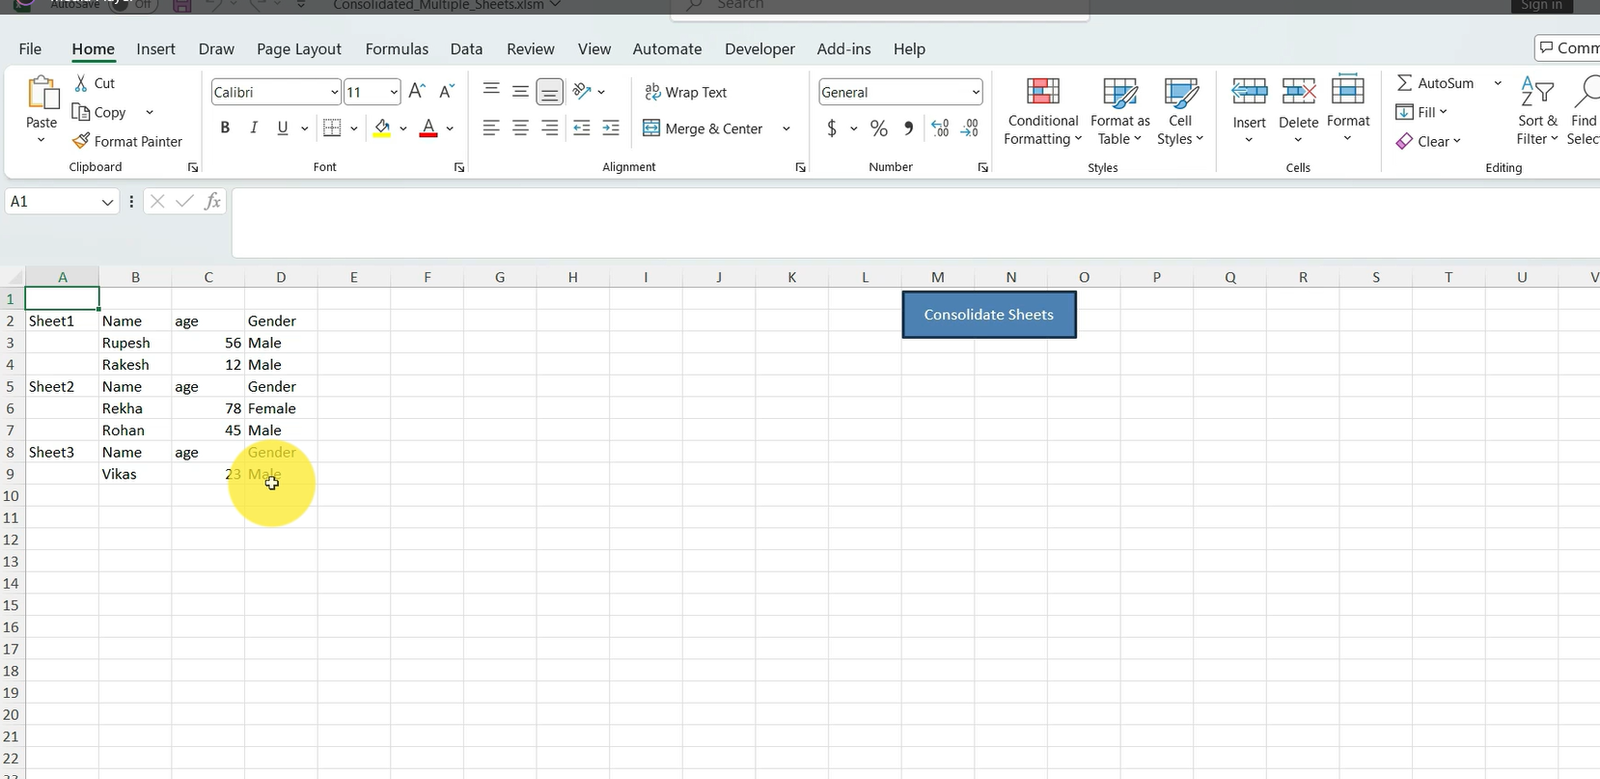Screen dimensions: 1600x779
Task: Click the Insert Function fx icon
Action: point(212,202)
